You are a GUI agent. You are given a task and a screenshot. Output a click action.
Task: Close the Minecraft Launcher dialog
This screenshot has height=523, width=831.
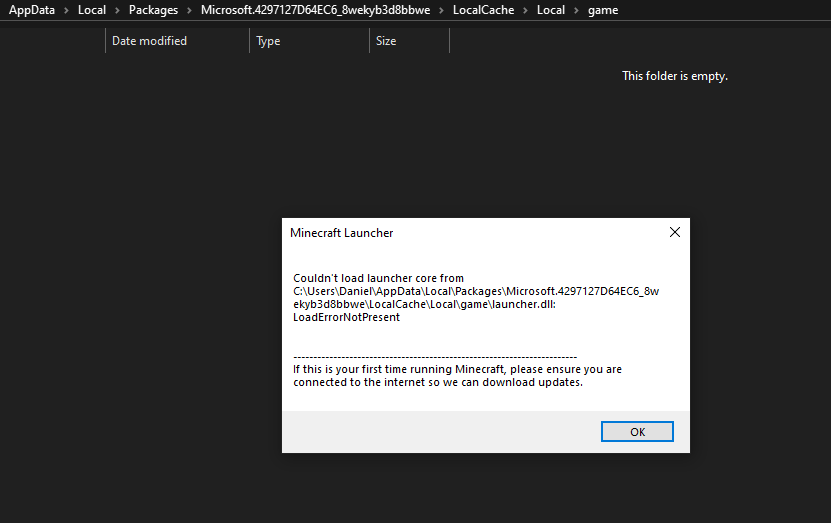tap(675, 232)
